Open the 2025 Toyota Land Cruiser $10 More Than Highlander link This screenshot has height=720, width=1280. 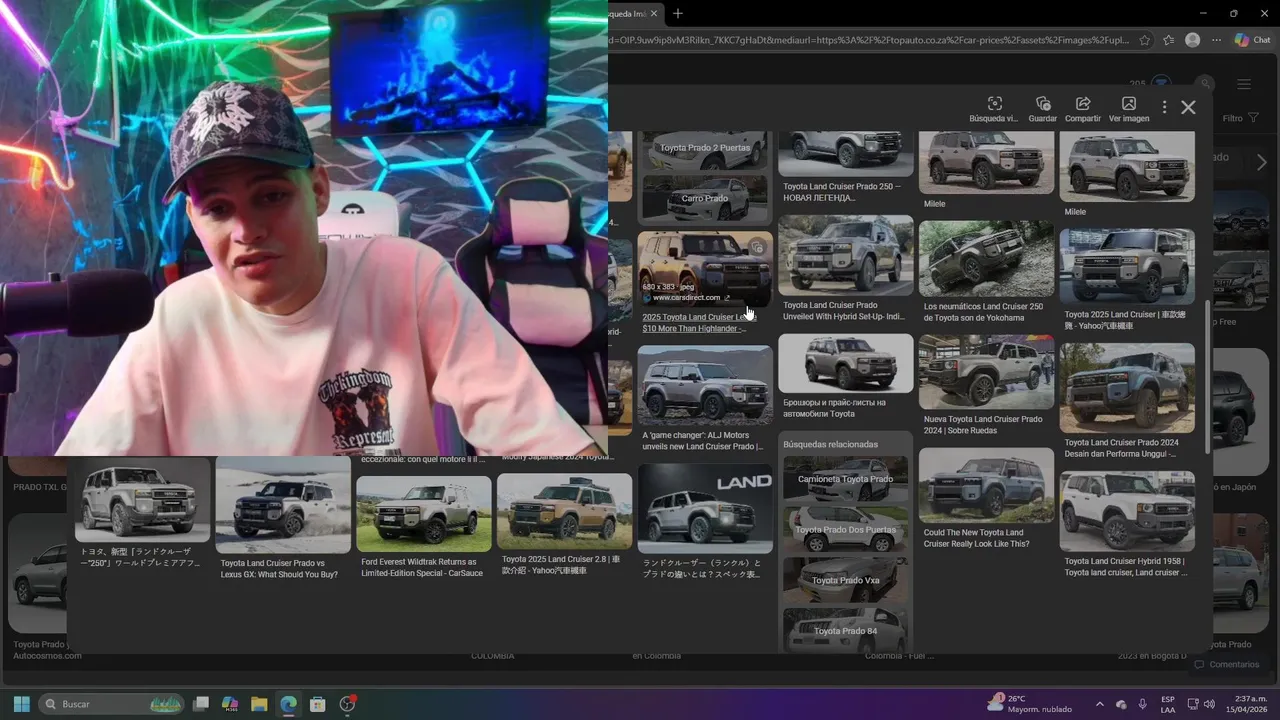pos(699,323)
